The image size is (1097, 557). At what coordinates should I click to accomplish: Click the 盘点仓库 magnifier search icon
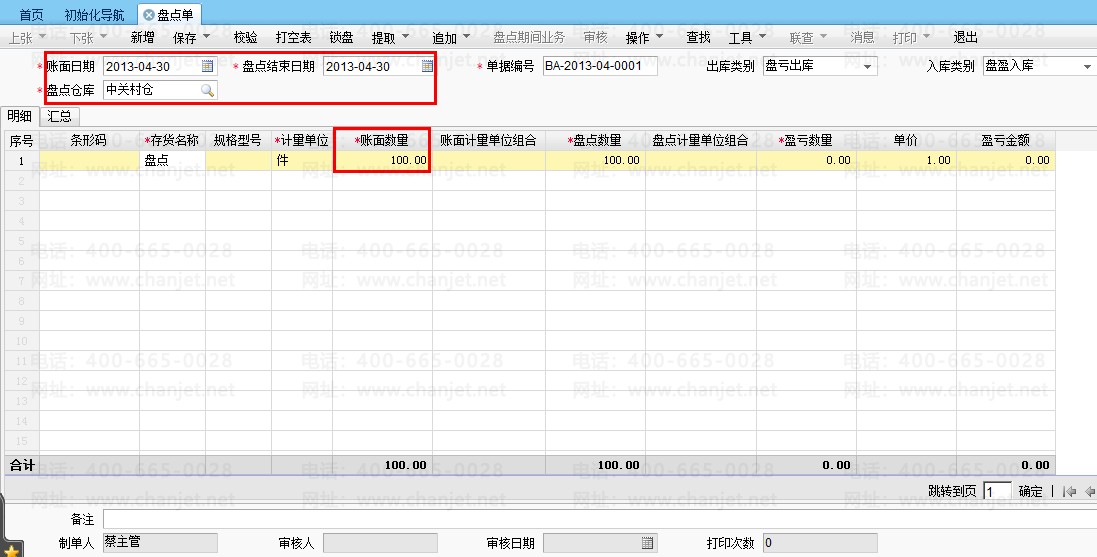[207, 90]
